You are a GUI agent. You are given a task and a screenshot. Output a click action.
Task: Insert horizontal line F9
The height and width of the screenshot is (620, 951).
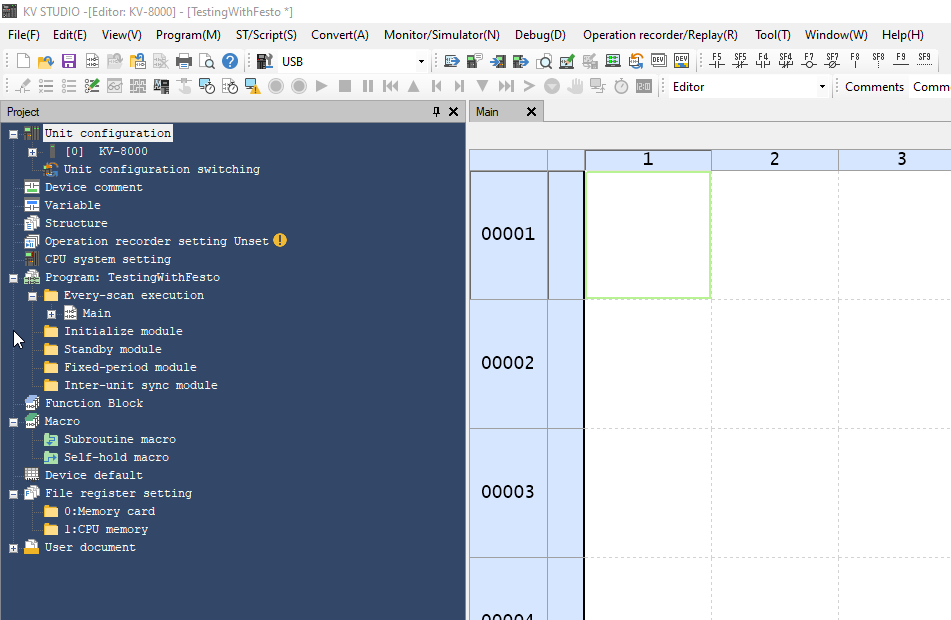(x=901, y=60)
